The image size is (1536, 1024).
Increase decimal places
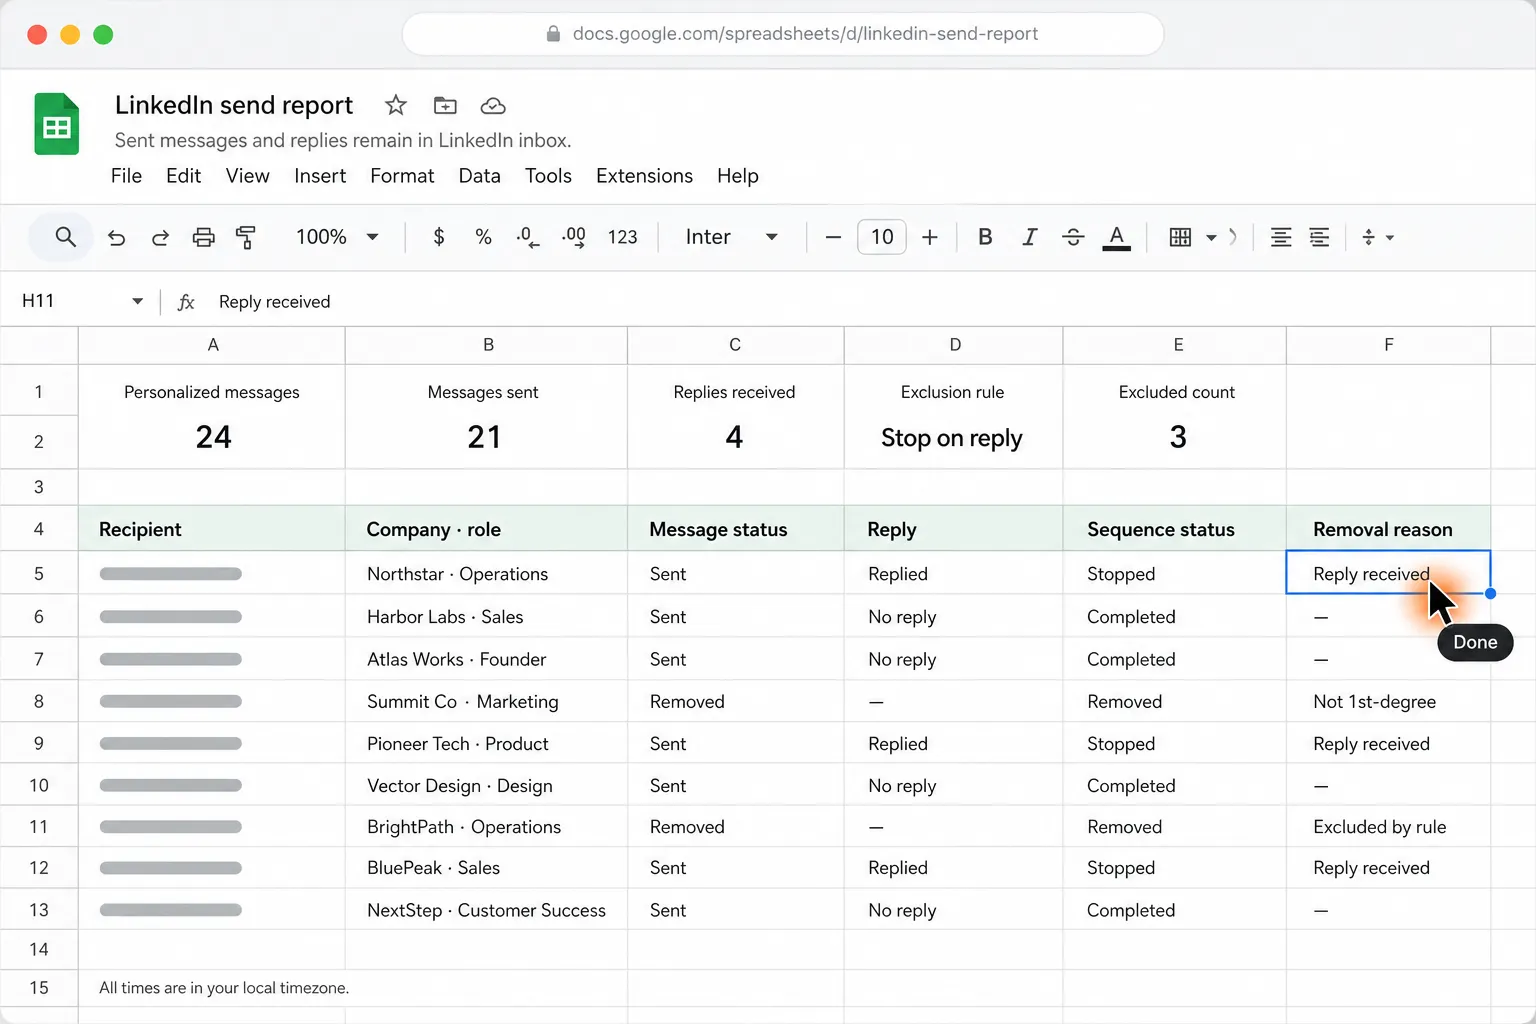pos(574,237)
